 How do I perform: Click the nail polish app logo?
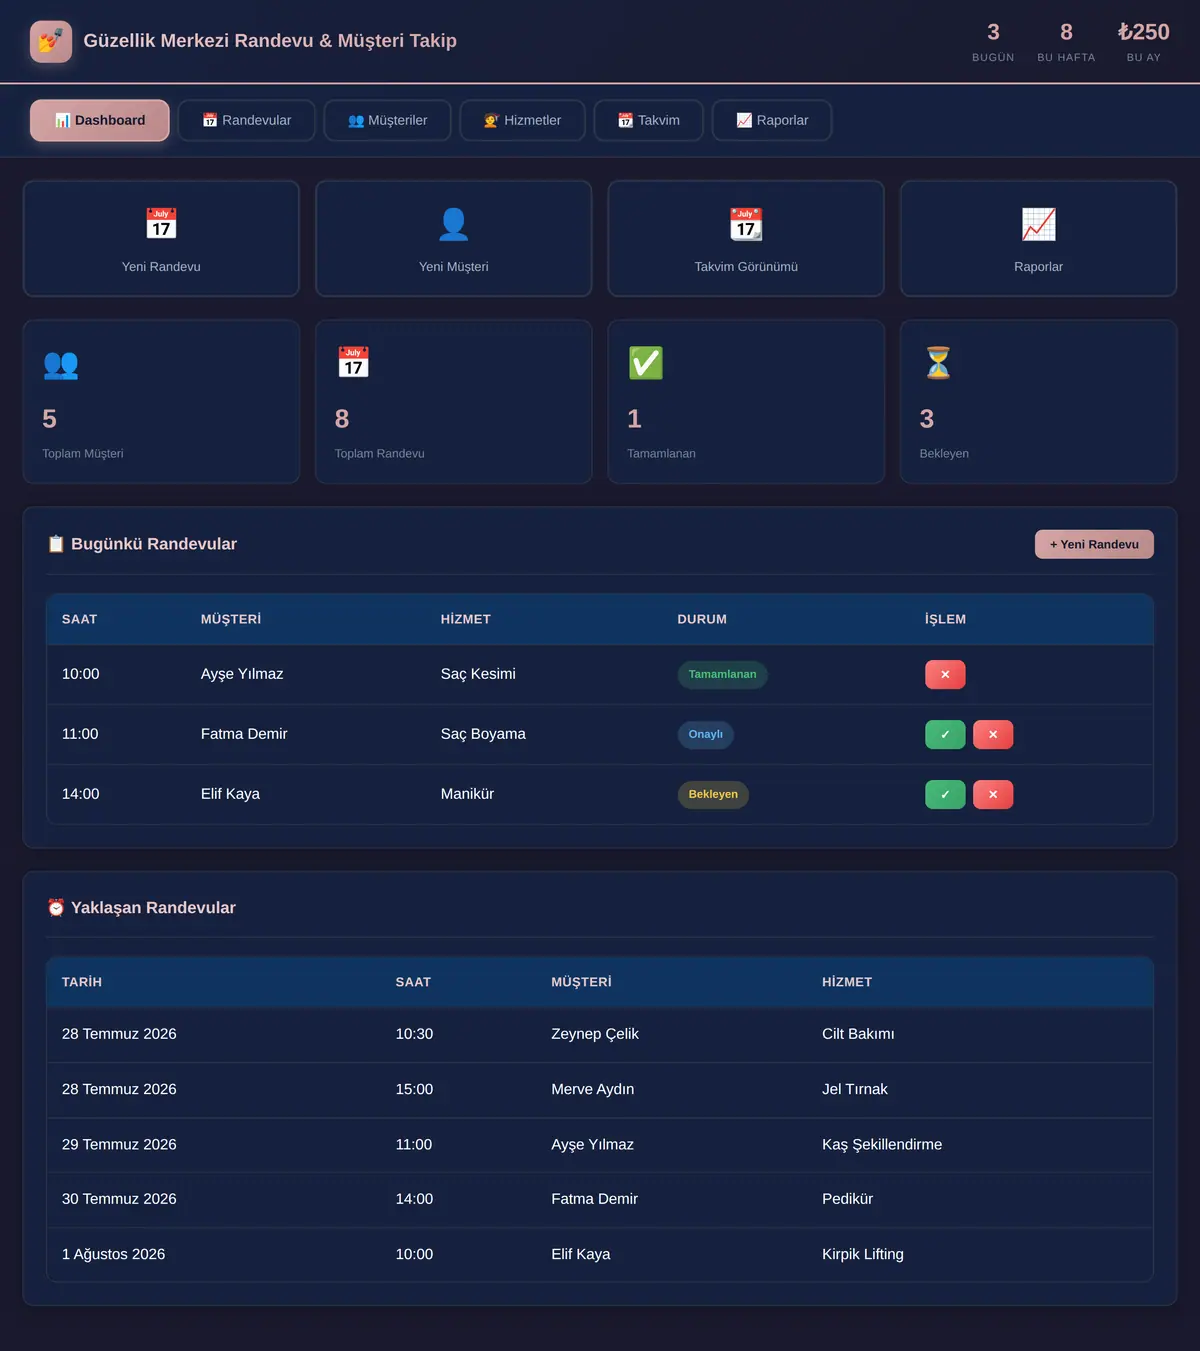coord(51,41)
